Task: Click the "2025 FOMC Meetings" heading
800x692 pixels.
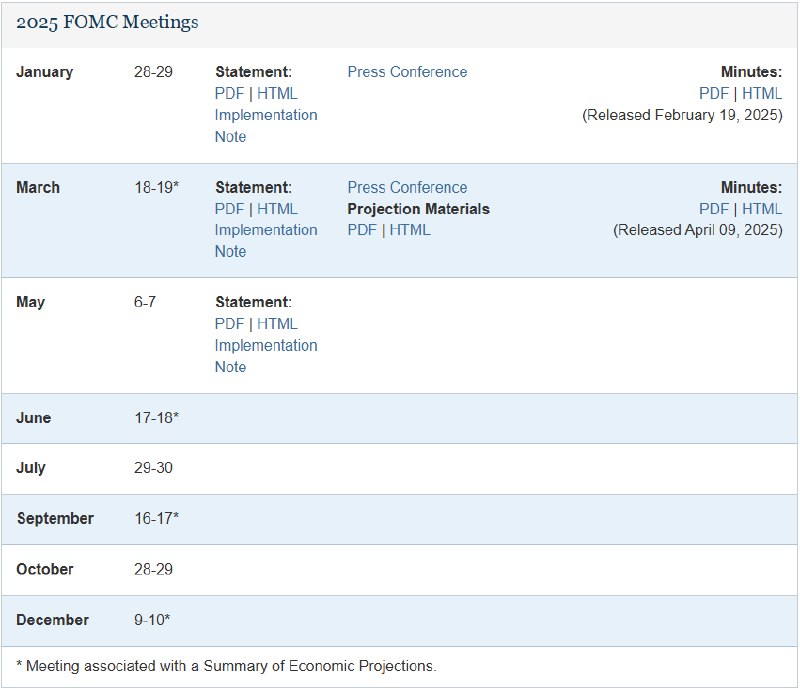Action: pyautogui.click(x=107, y=22)
